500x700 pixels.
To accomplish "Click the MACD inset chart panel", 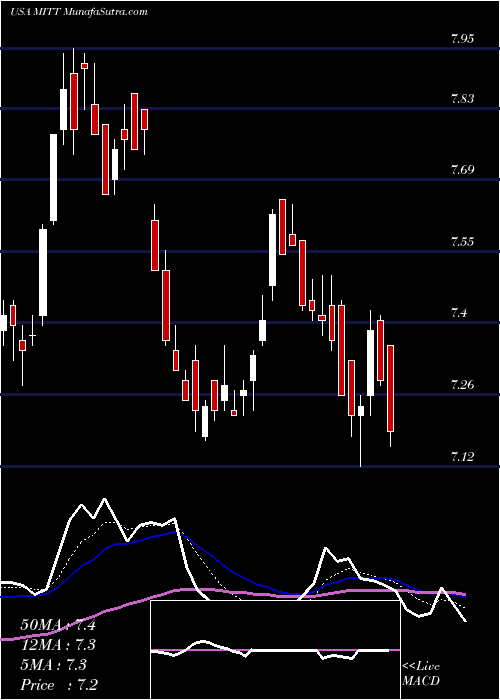I will [275, 650].
